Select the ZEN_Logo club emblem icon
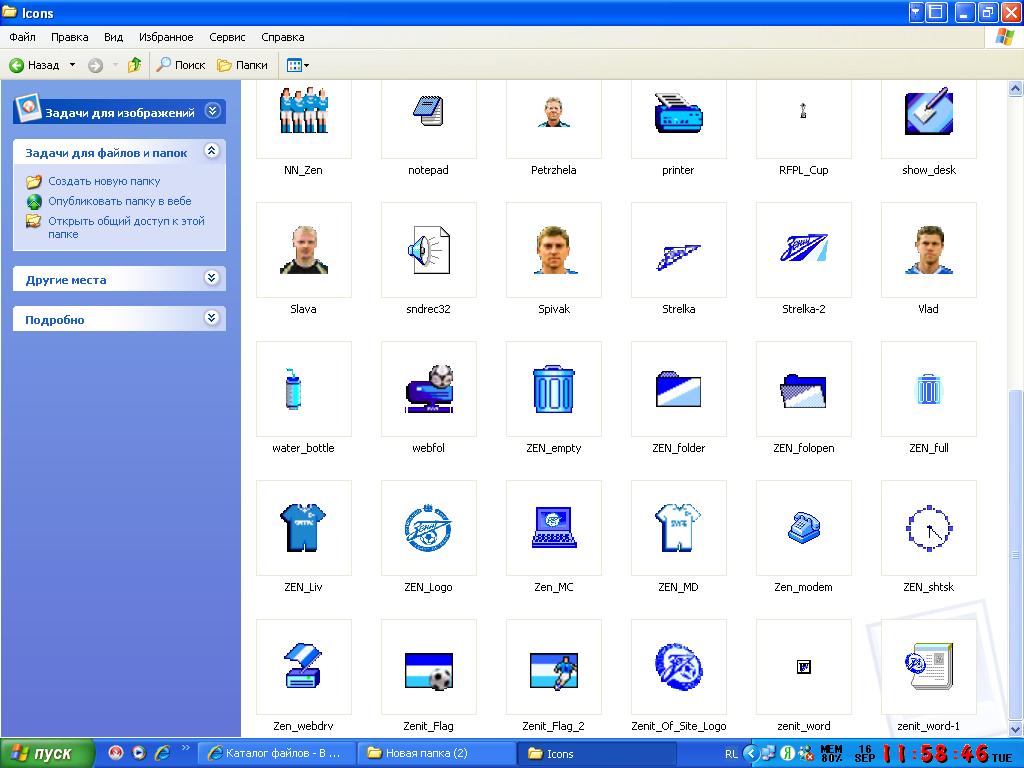 [x=428, y=528]
